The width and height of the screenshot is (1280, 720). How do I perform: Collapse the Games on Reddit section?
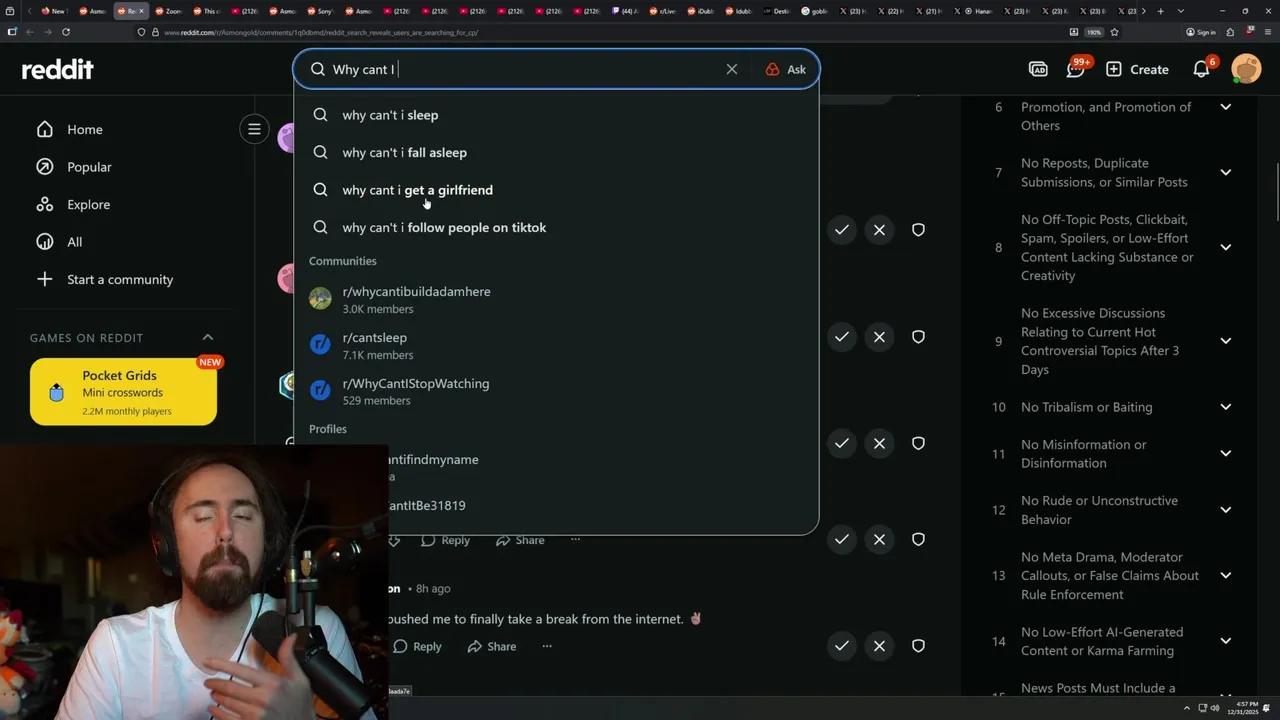(208, 337)
